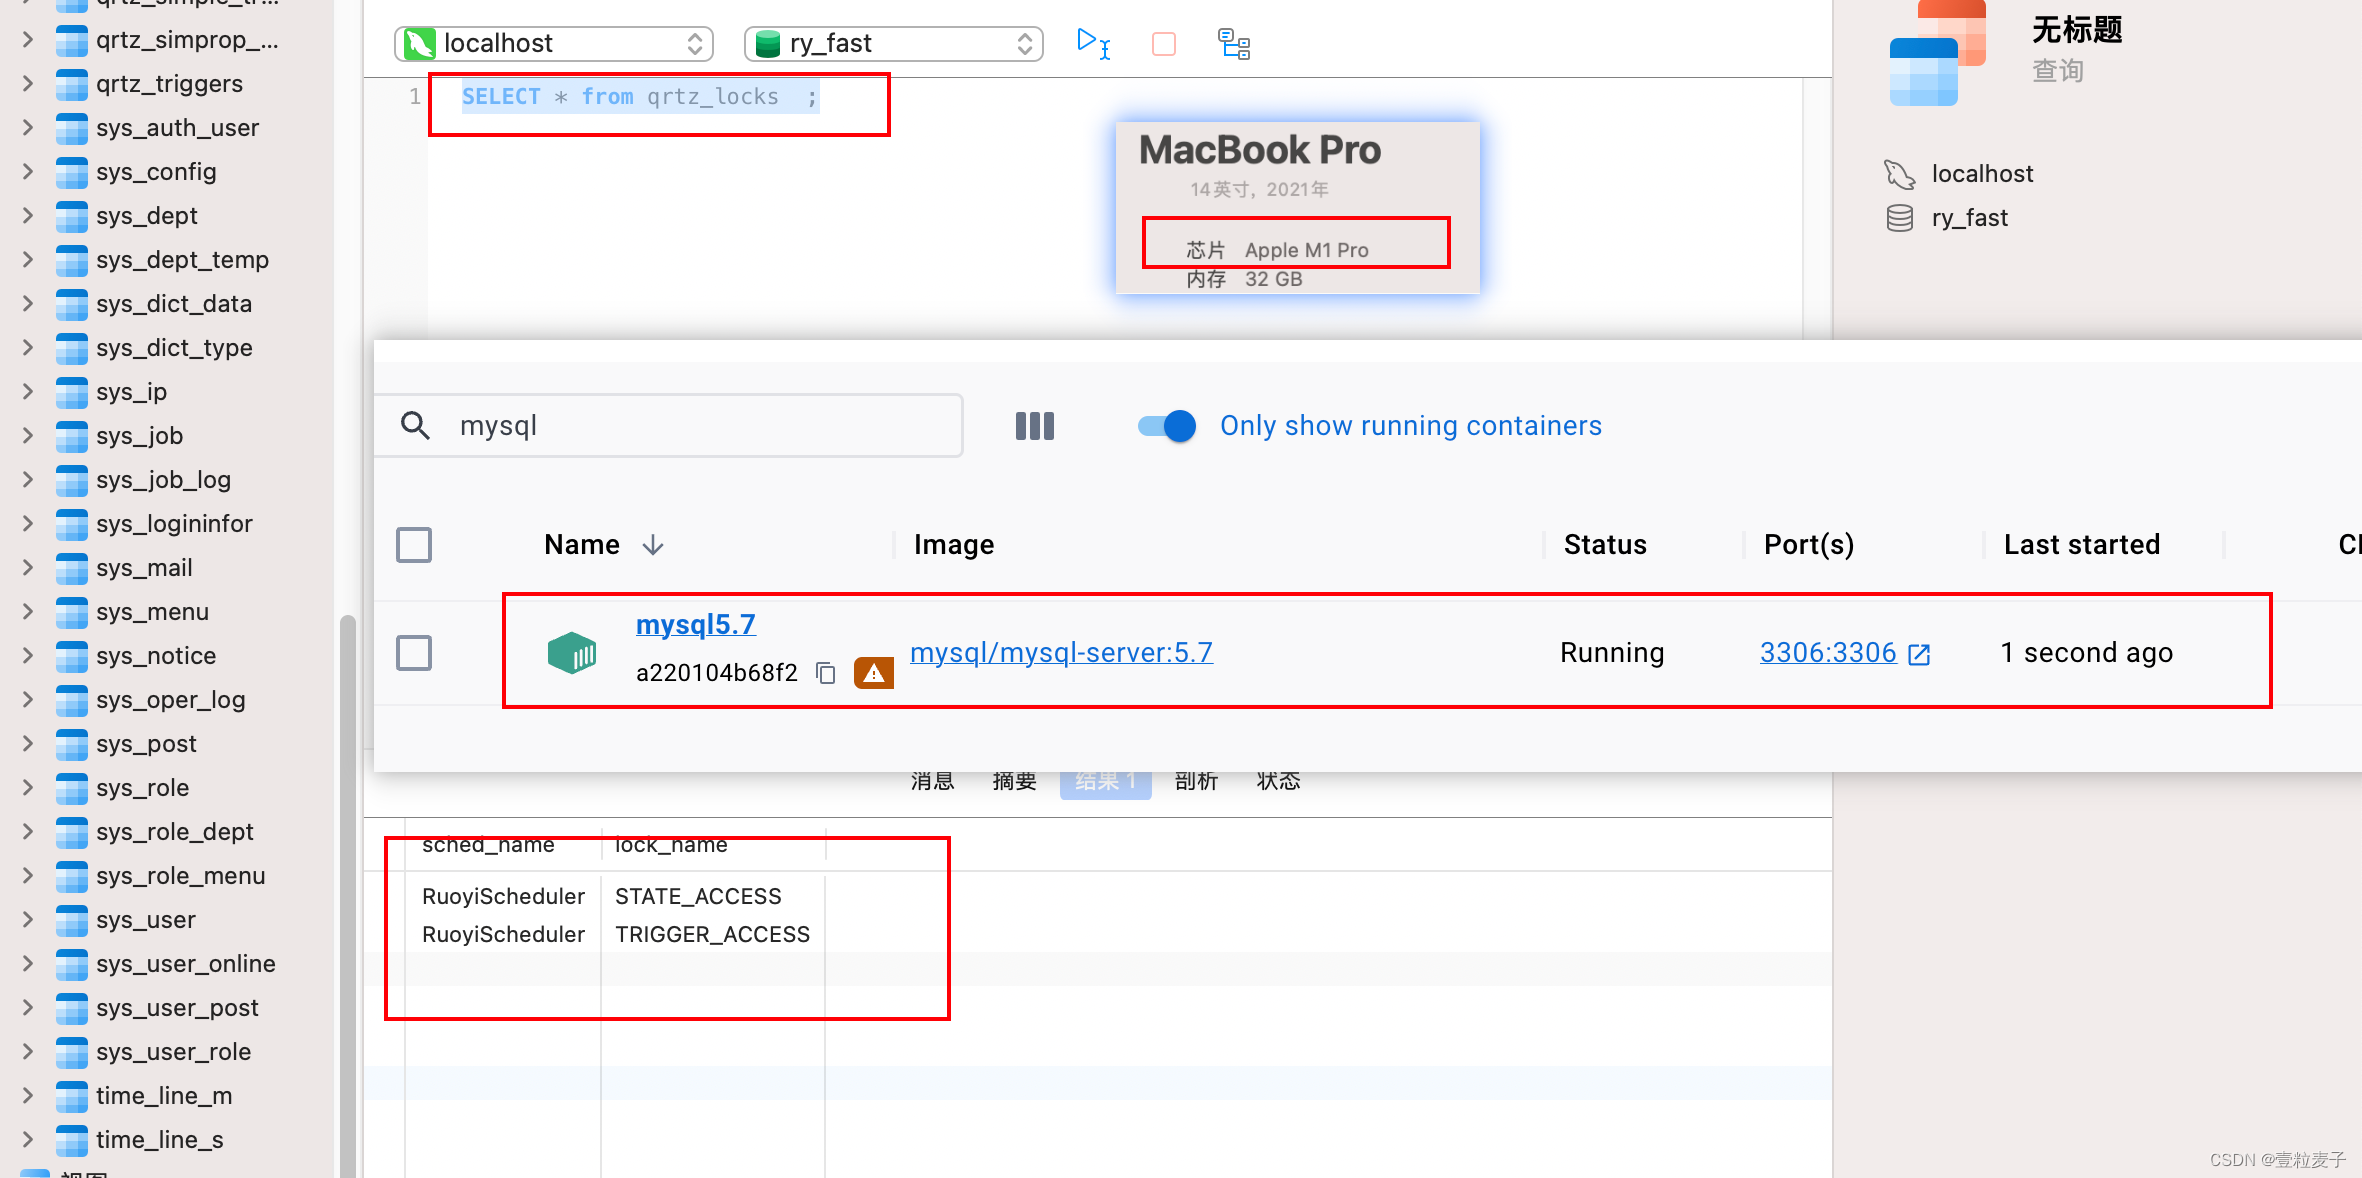Open the localhost connection dropdown

(x=554, y=44)
